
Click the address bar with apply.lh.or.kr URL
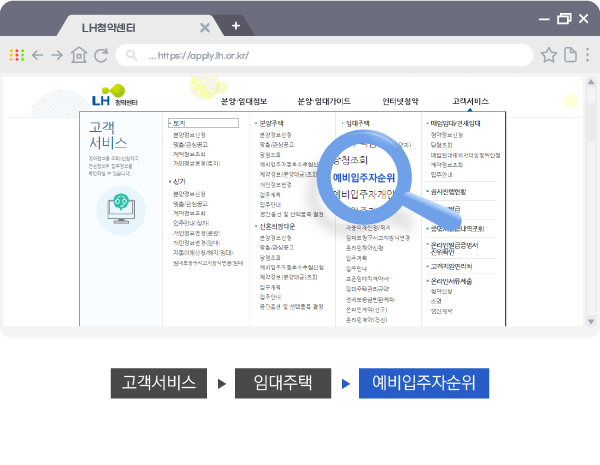[324, 55]
